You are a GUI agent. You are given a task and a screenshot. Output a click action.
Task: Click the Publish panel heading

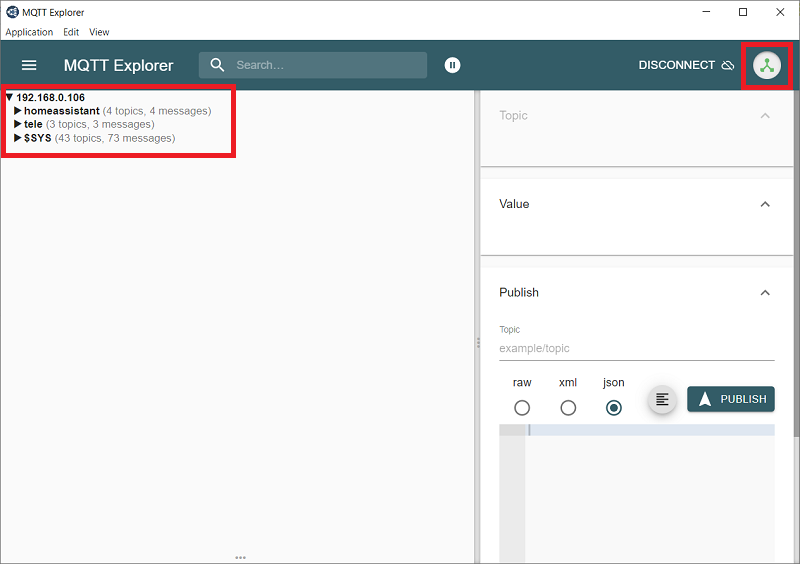[518, 292]
